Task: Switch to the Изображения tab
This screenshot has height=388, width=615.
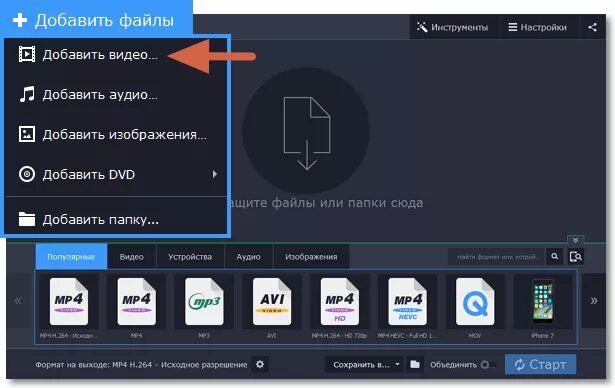Action: pos(311,257)
